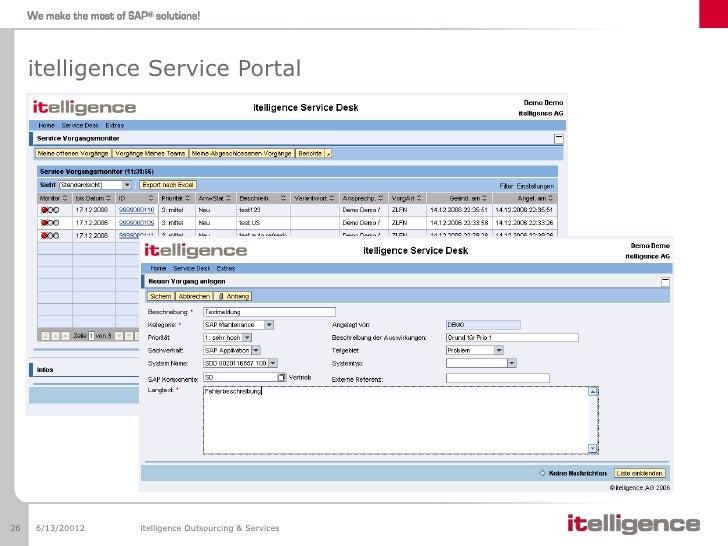The width and height of the screenshot is (728, 546).
Task: Click scroll-up arrow of Langtext textarea
Action: pos(592,391)
